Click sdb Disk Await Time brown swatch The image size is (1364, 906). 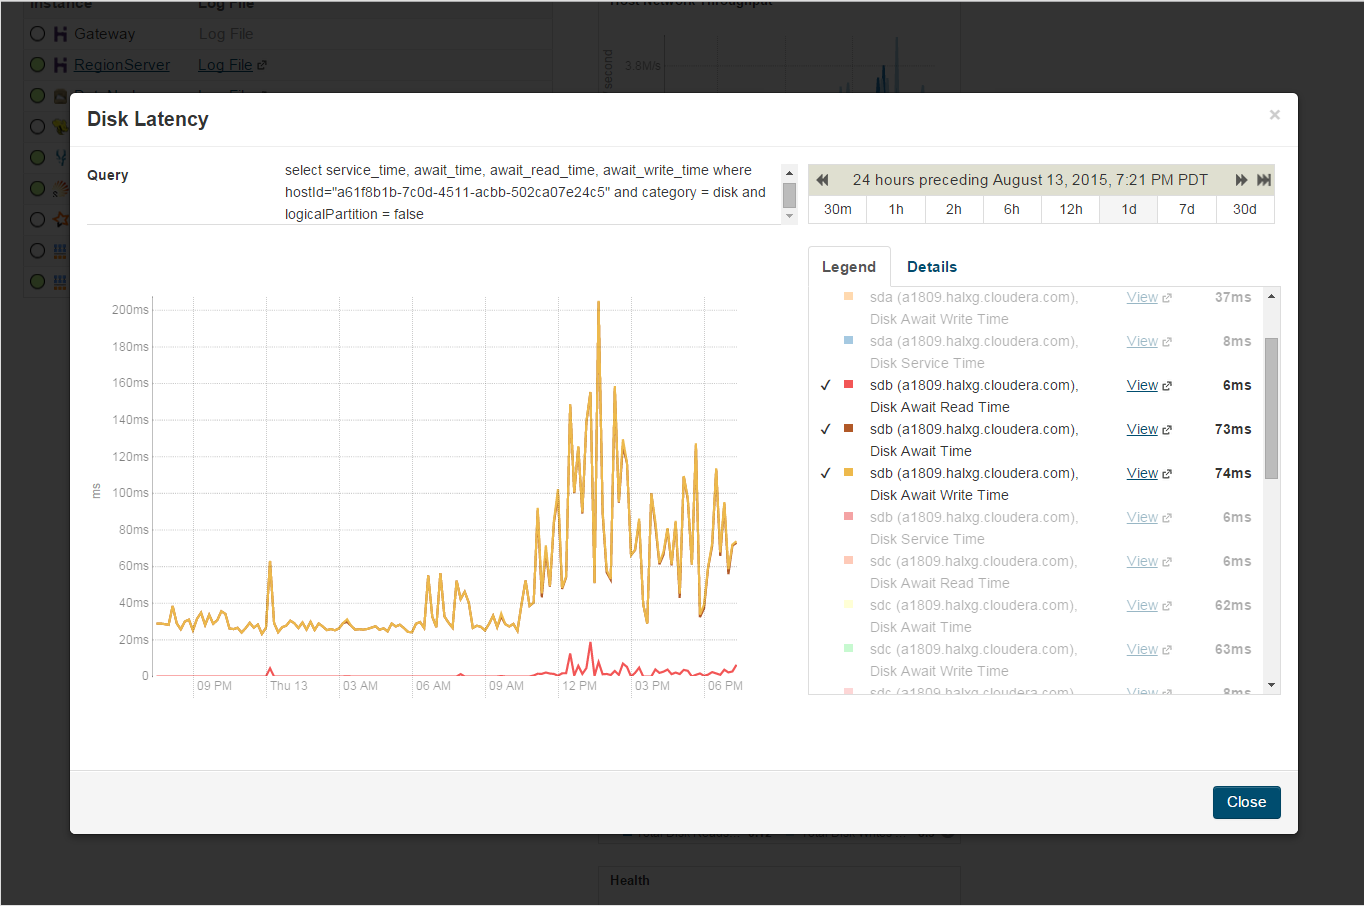click(x=849, y=428)
